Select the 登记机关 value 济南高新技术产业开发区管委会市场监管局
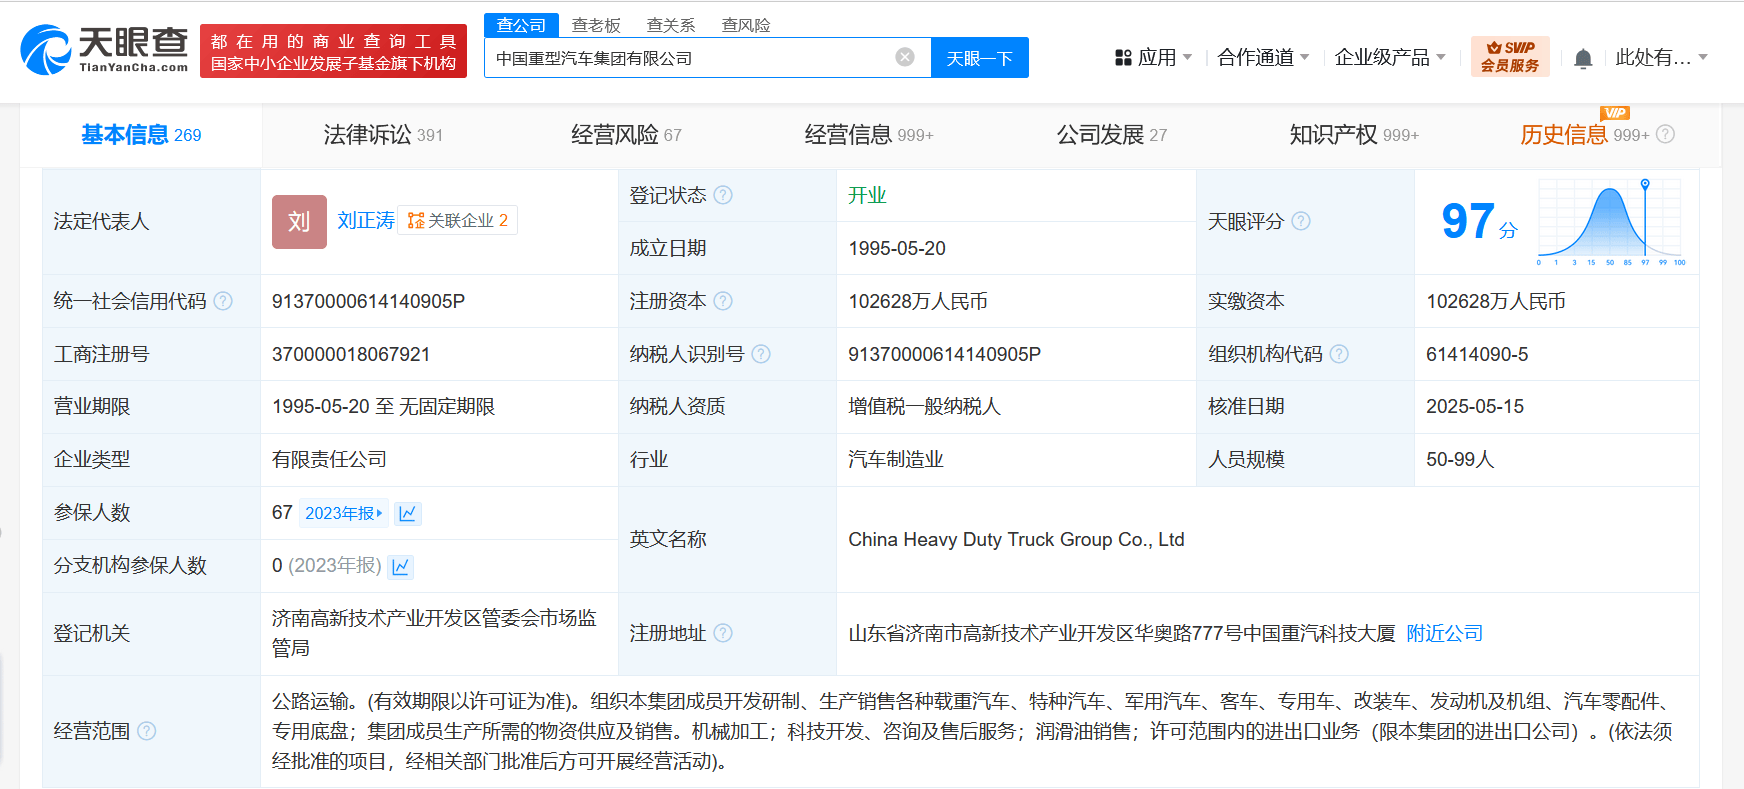This screenshot has width=1744, height=789. point(434,633)
